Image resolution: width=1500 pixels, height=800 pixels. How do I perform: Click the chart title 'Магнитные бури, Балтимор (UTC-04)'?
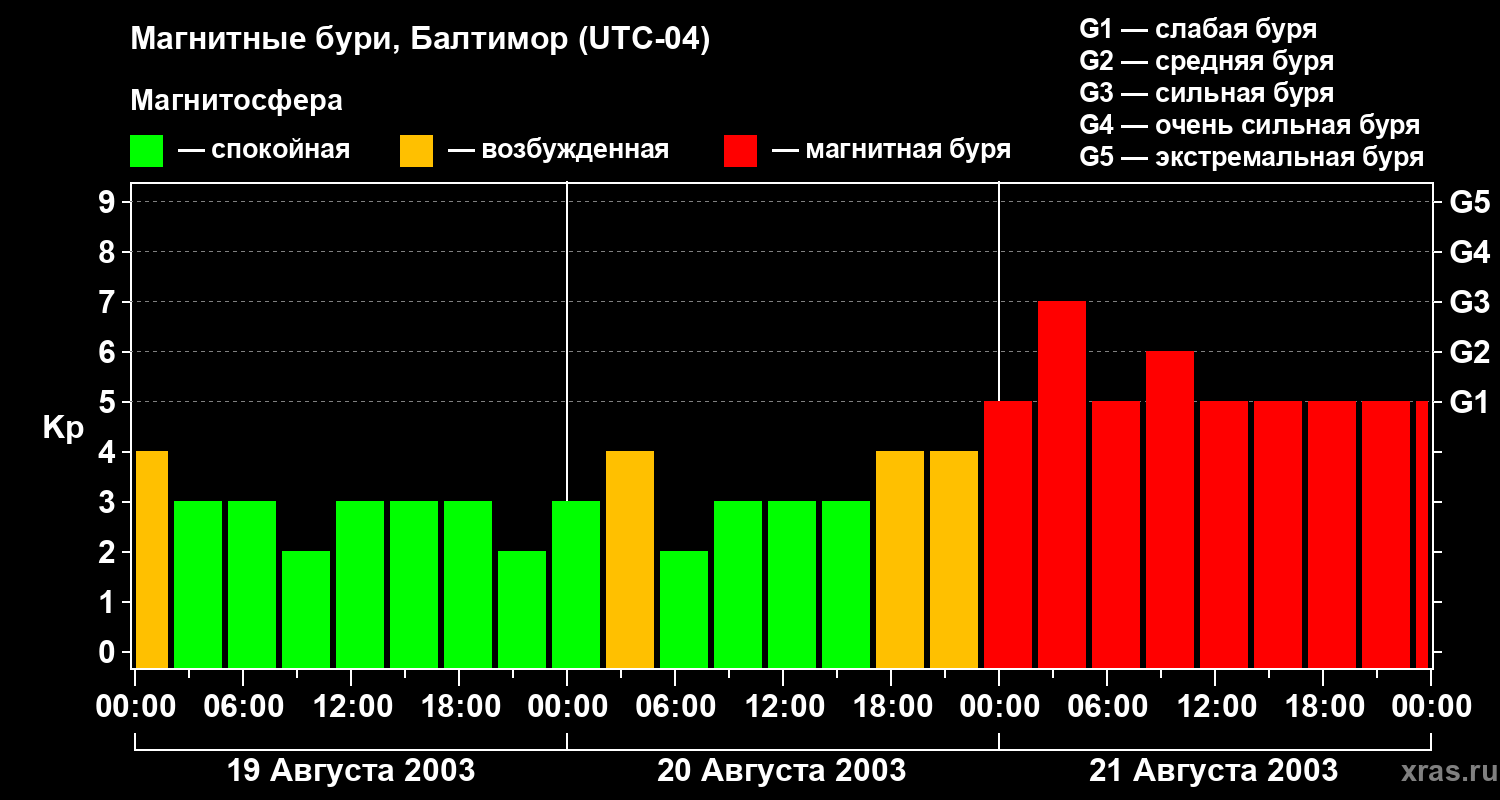coord(420,40)
